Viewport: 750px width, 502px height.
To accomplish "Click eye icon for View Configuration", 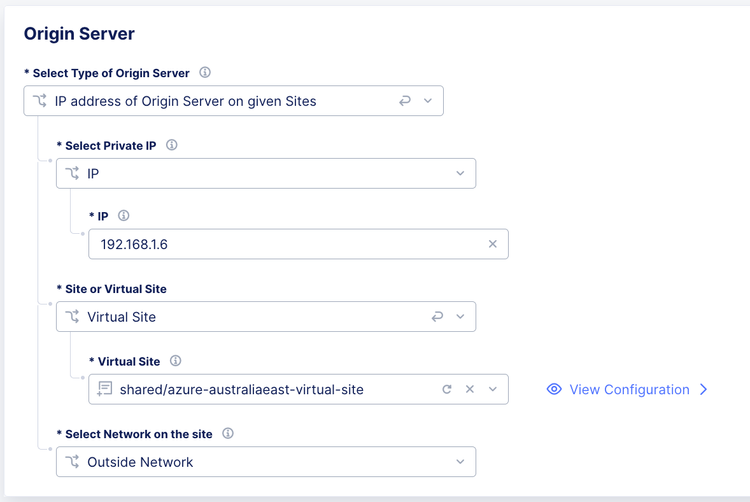I will [x=554, y=389].
